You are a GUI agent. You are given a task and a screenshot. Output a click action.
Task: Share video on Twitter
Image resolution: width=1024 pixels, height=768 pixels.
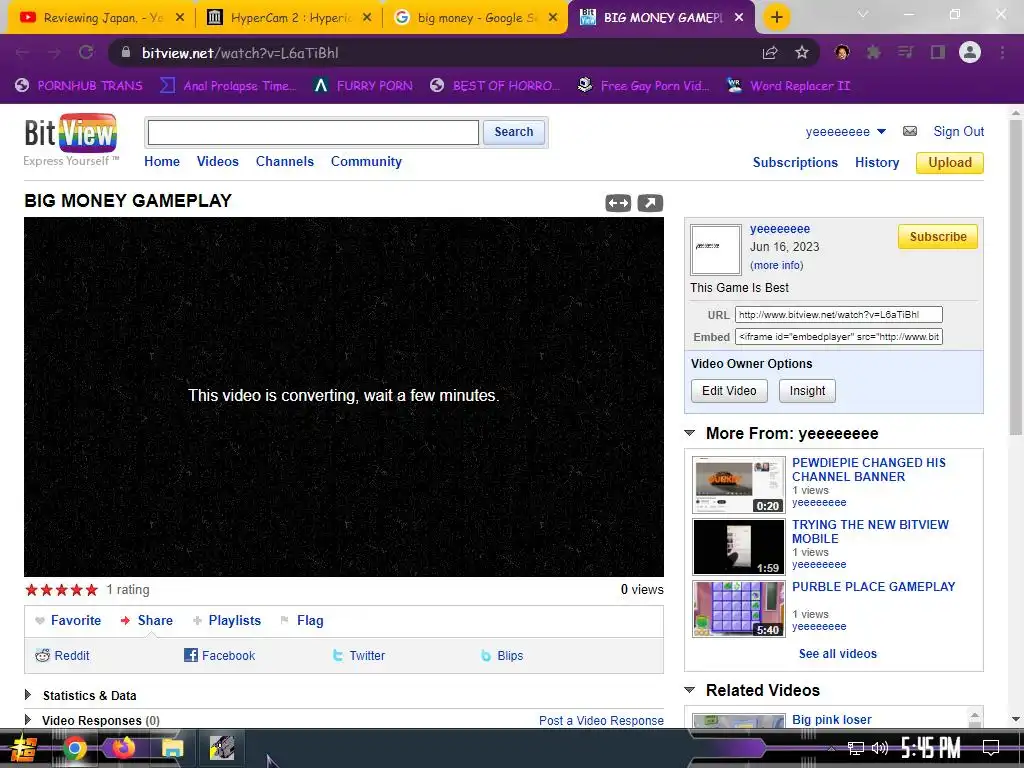[359, 656]
